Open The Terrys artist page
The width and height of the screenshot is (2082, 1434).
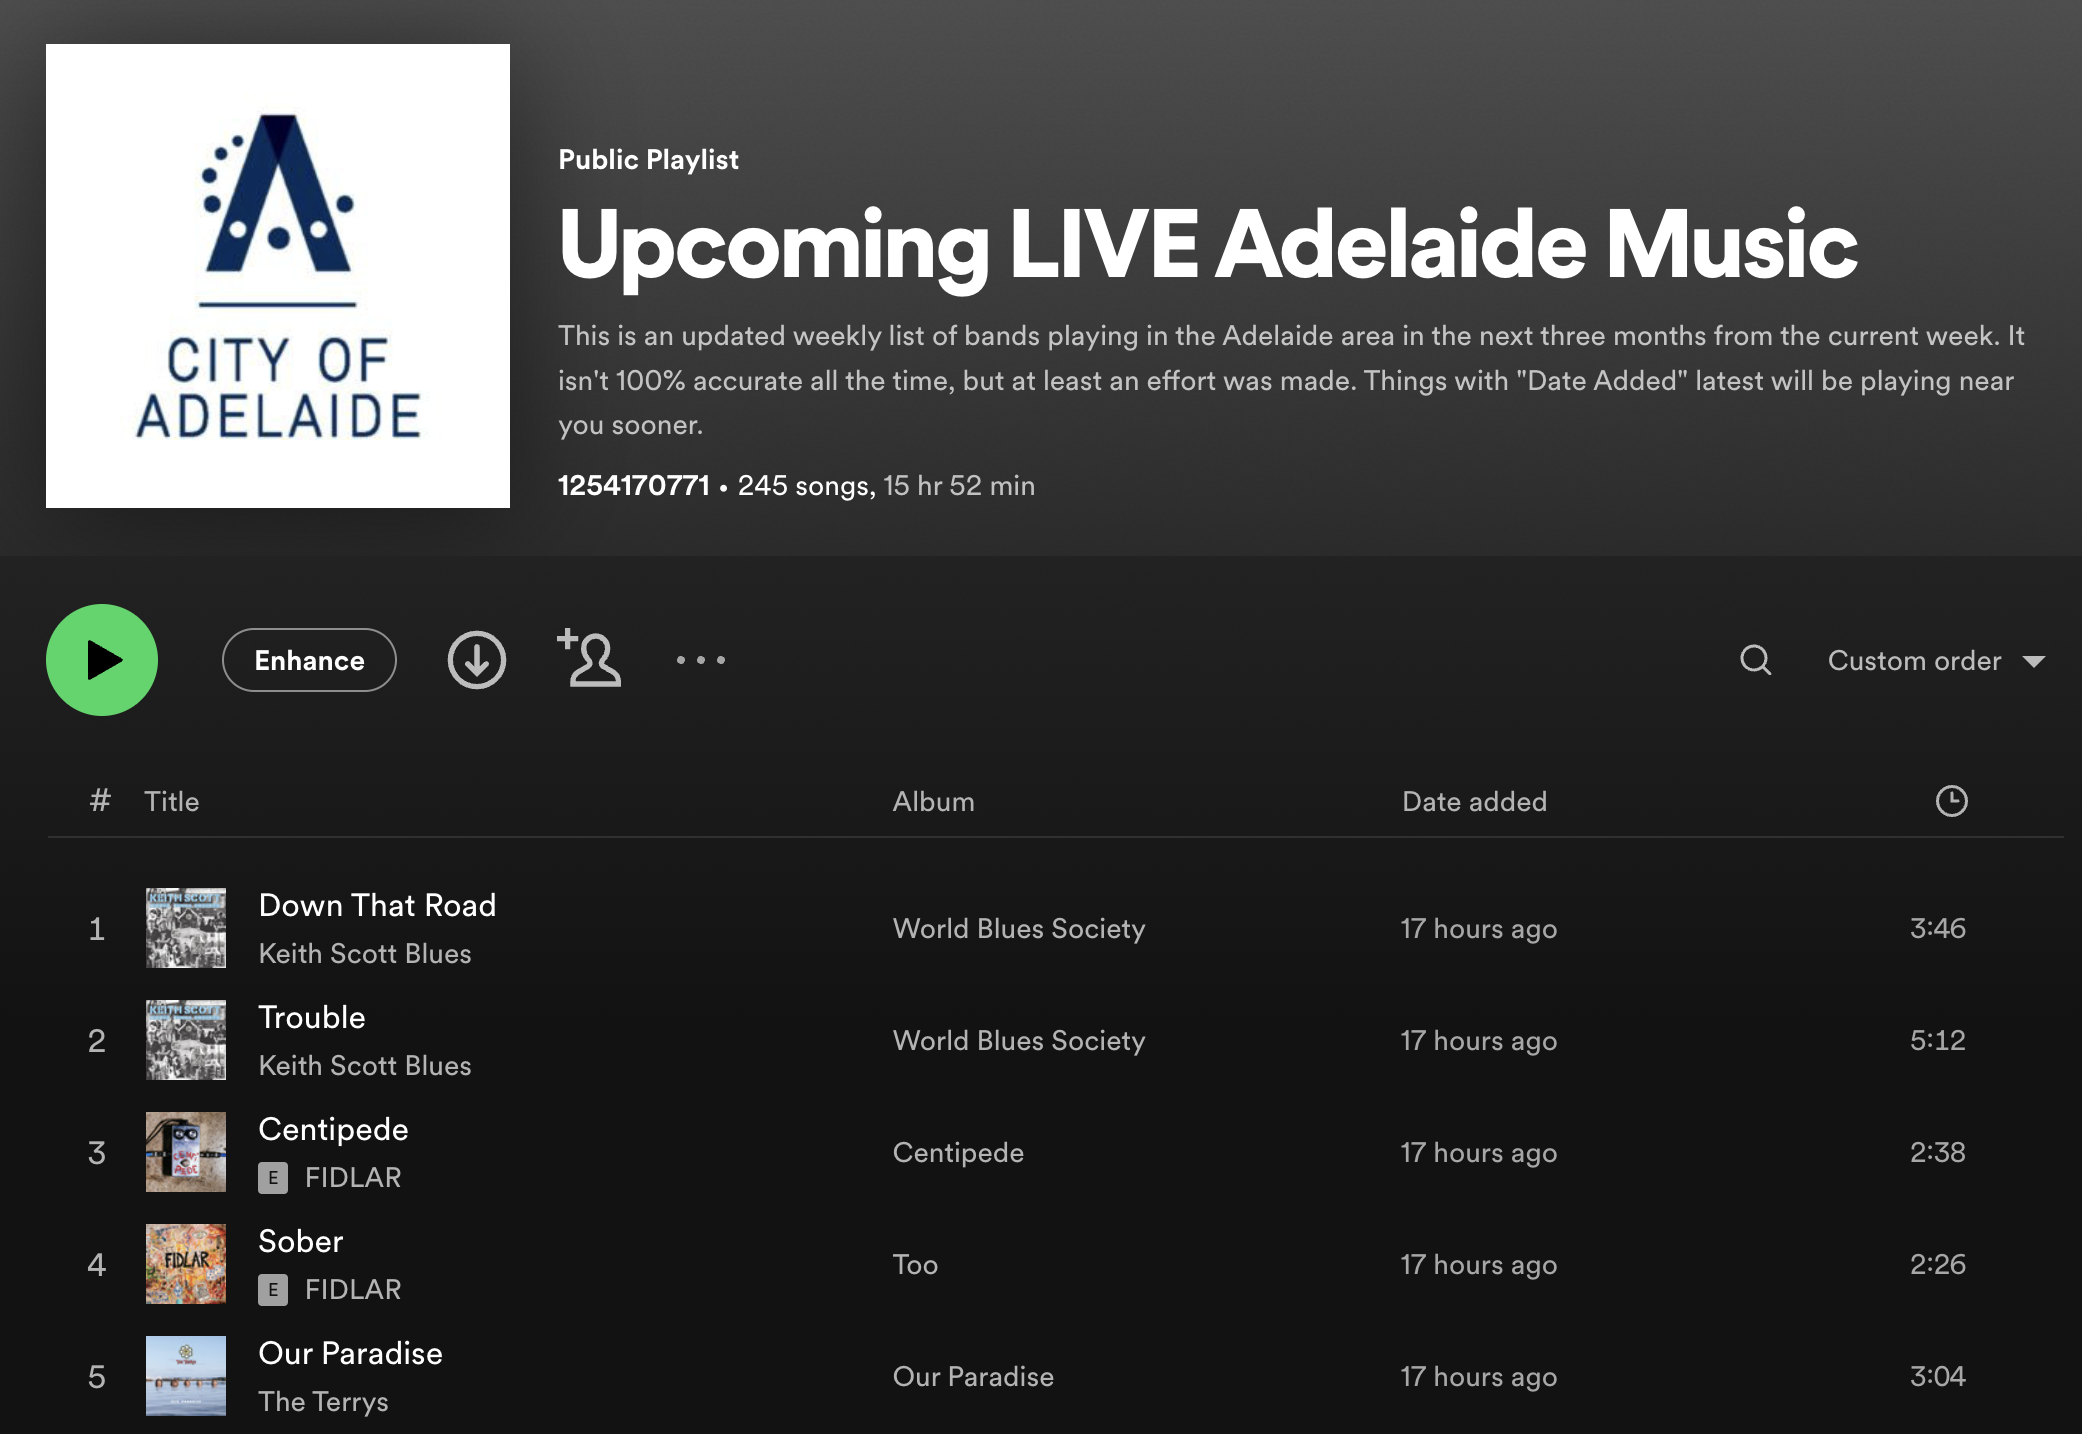323,1402
